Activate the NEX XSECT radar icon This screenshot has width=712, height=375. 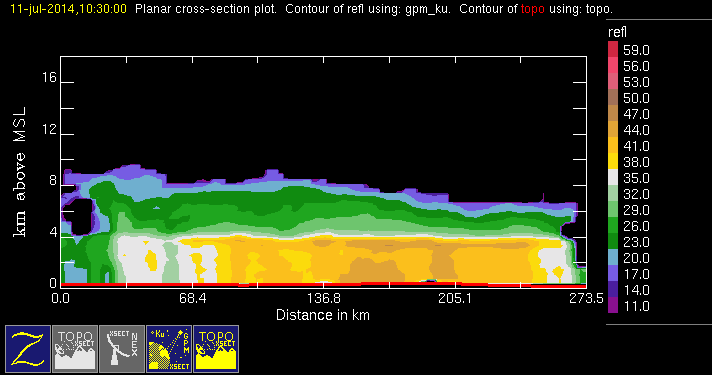click(122, 349)
